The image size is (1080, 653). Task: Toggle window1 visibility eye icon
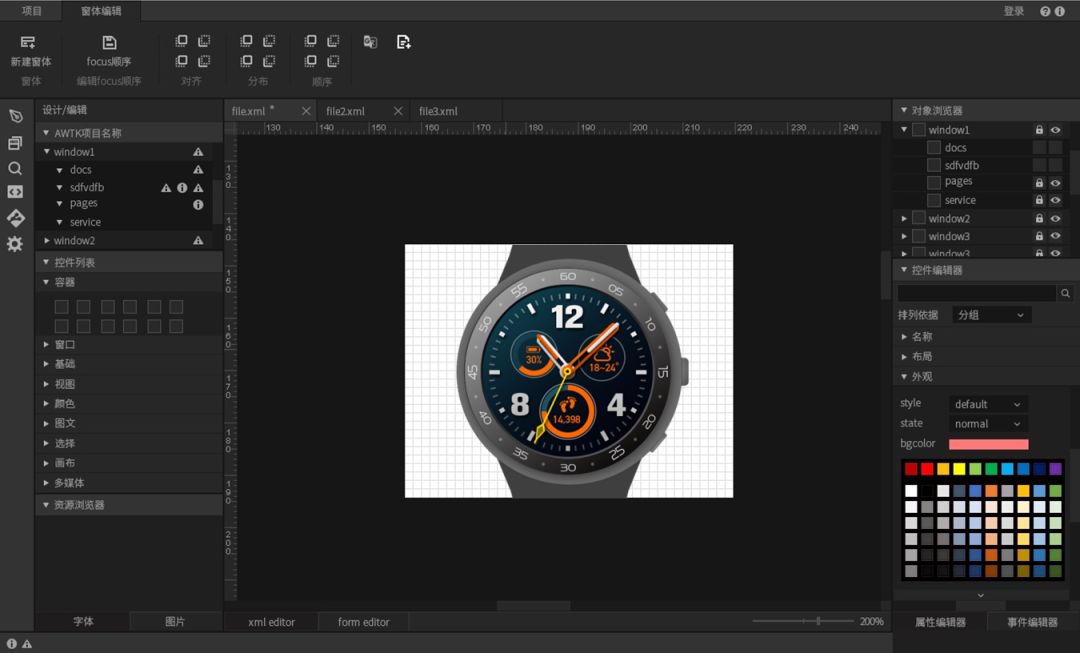coord(1055,129)
